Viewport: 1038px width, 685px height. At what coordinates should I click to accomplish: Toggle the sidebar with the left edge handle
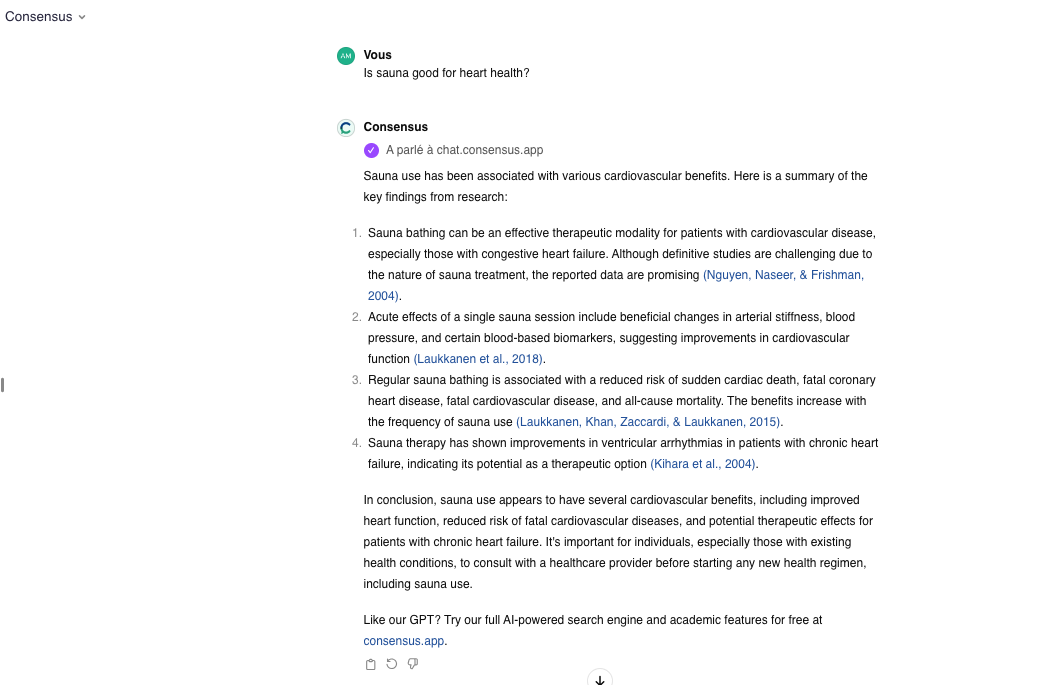3,384
